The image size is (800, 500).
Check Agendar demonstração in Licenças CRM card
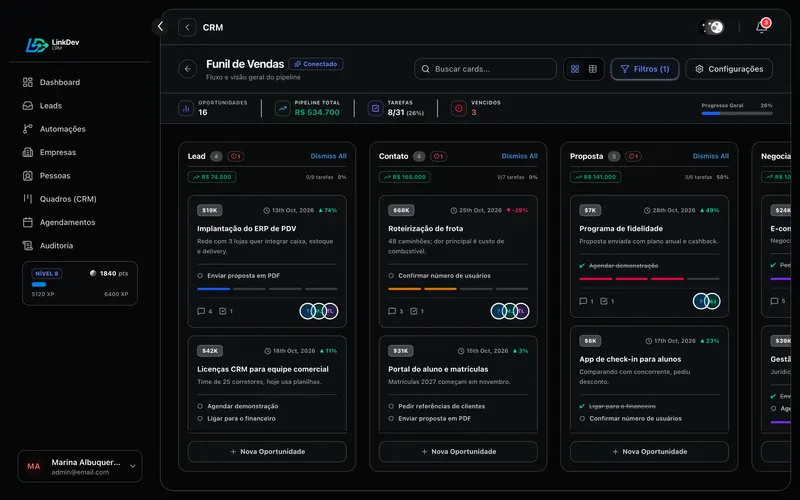pos(200,406)
